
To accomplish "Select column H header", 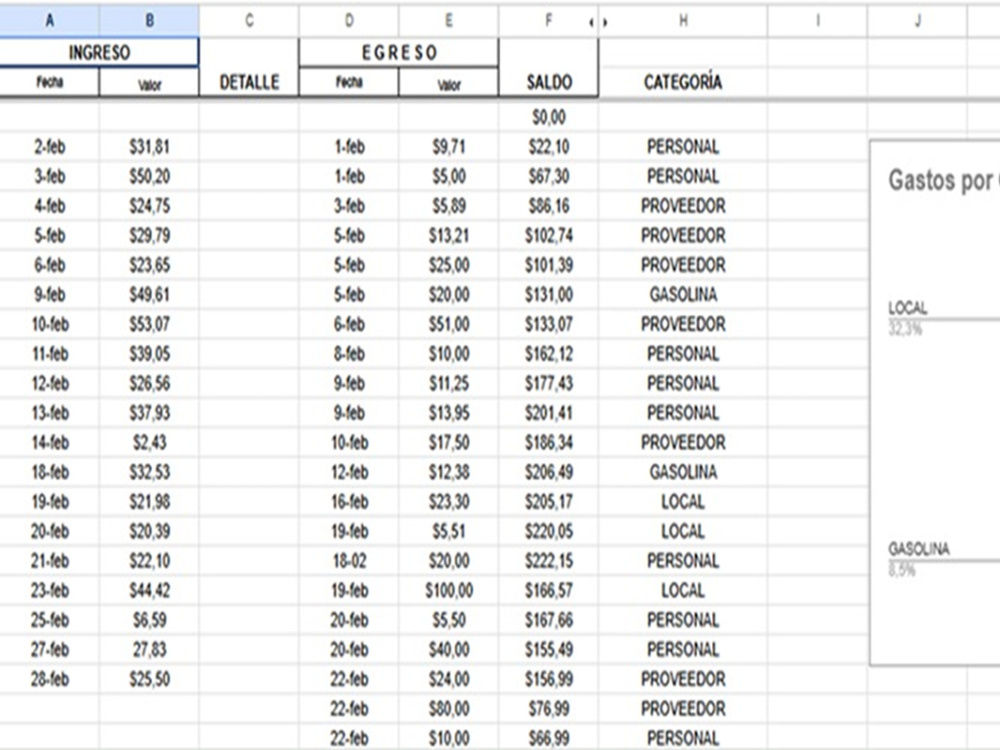I will pyautogui.click(x=683, y=20).
